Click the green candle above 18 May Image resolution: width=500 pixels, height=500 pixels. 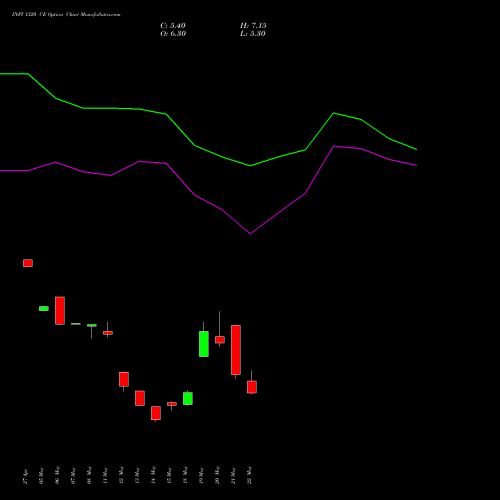(188, 398)
